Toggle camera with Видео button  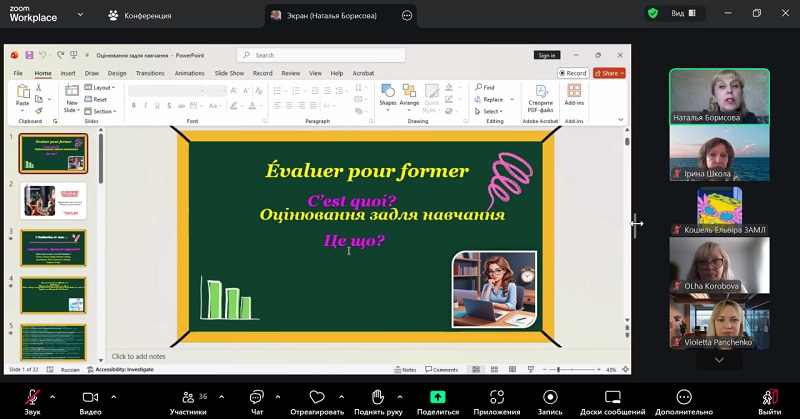click(90, 397)
